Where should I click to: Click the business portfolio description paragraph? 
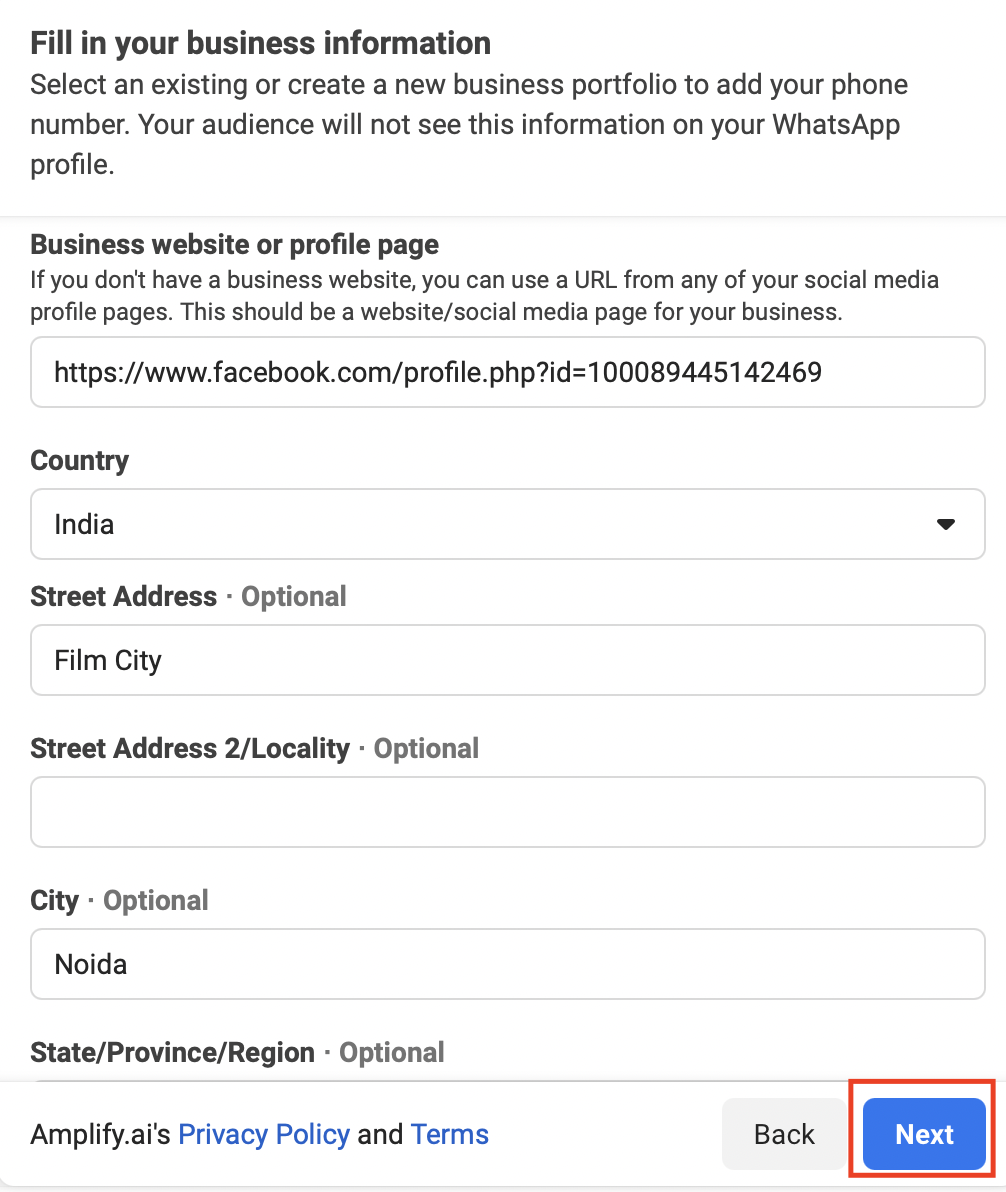469,125
